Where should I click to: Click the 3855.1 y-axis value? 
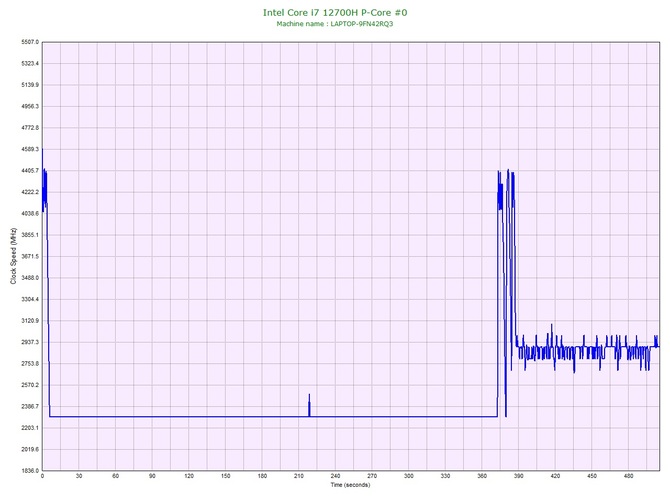(30, 235)
